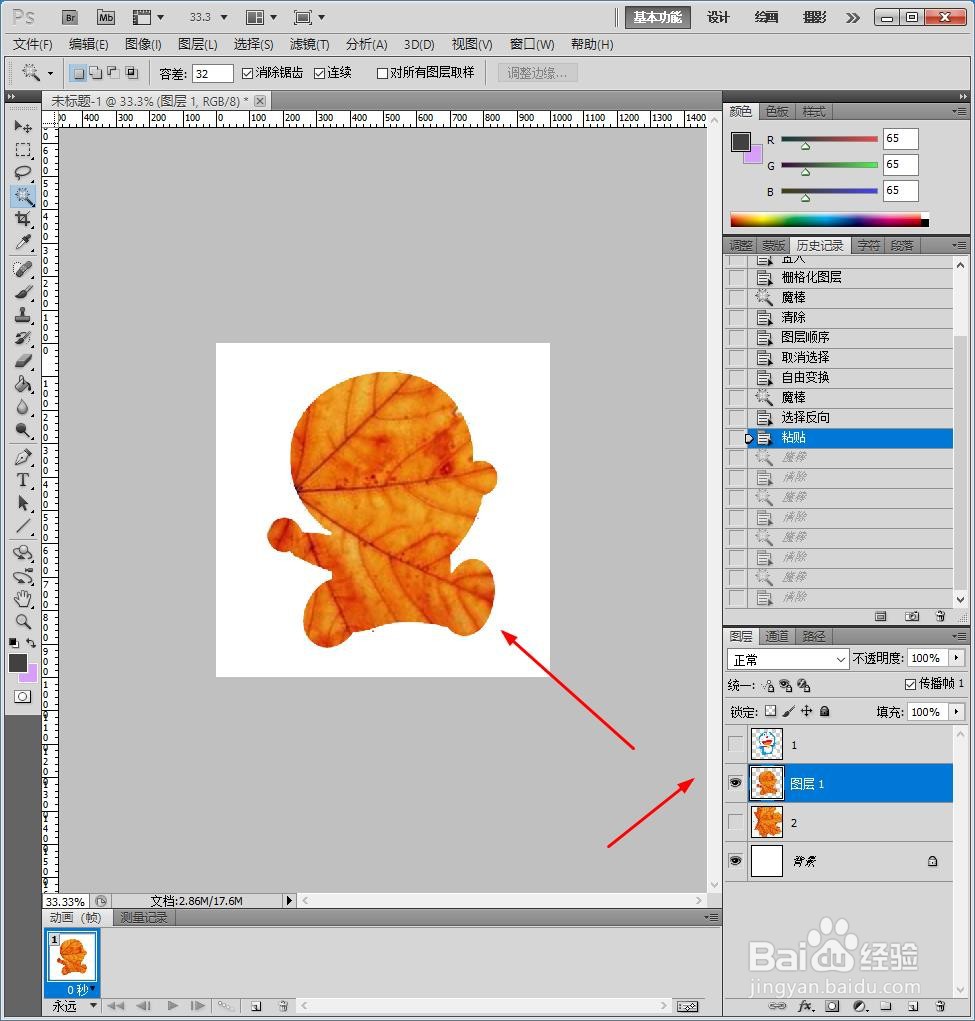The width and height of the screenshot is (975, 1021).
Task: Click the 调整边缘... button
Action: click(537, 73)
